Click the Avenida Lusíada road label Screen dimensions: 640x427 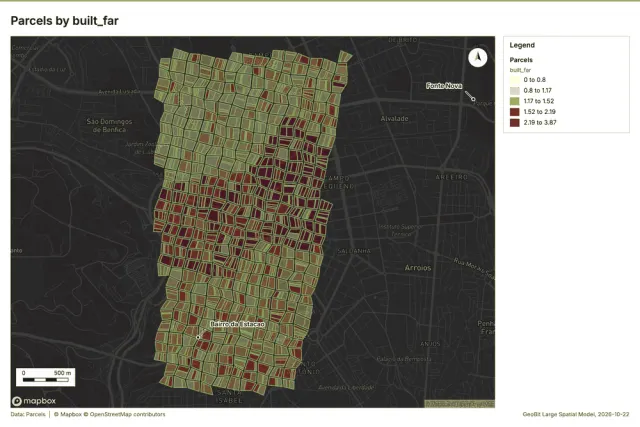coord(119,92)
